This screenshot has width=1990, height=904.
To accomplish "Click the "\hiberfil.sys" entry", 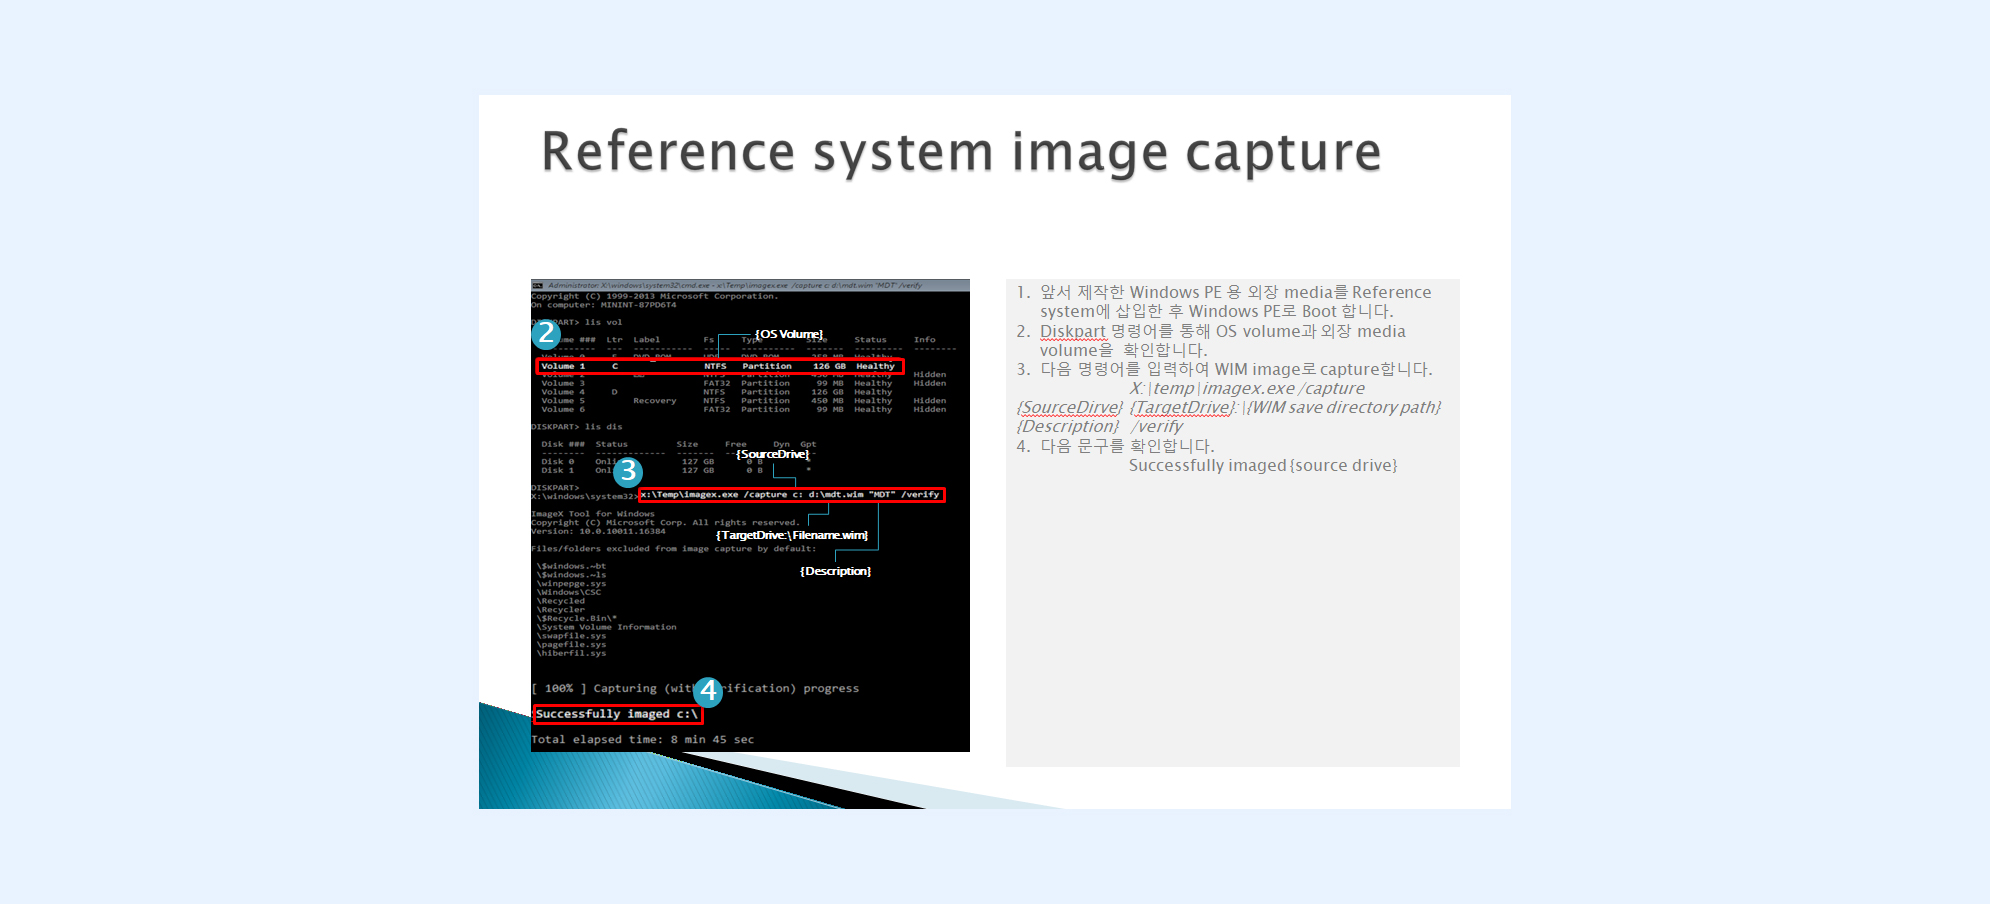I will (571, 653).
